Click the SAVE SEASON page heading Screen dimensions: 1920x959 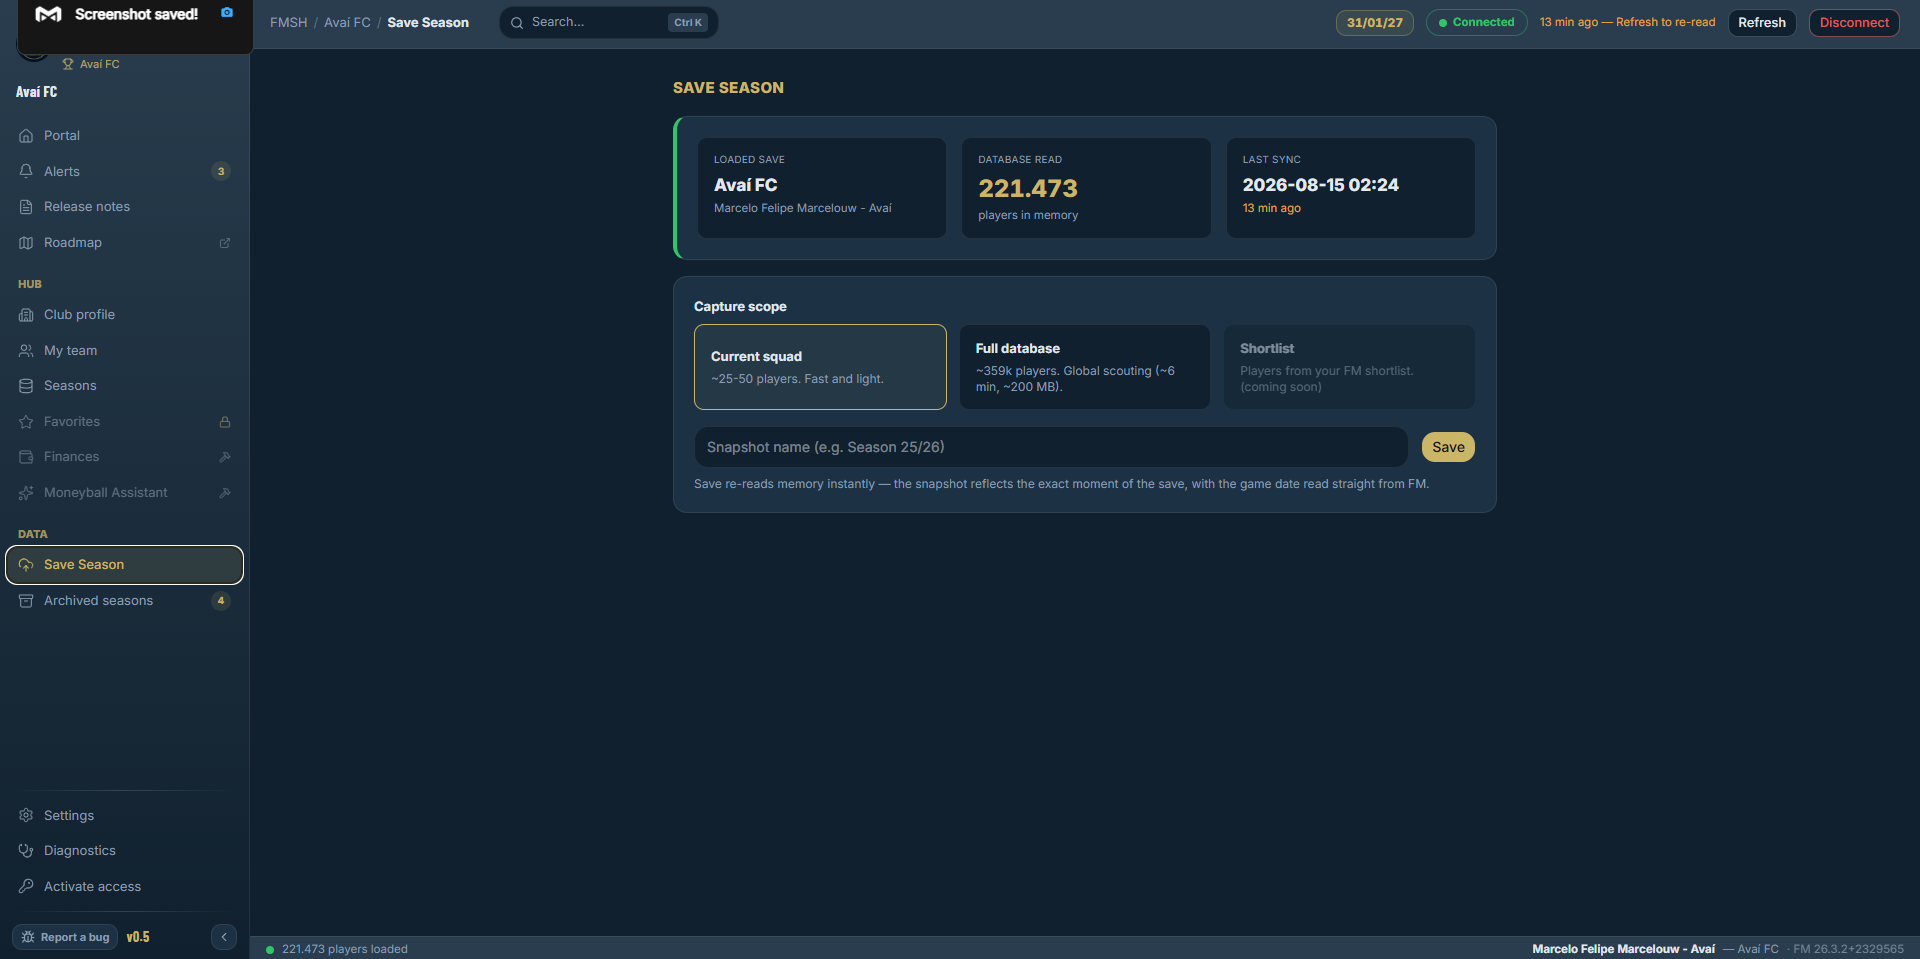click(x=728, y=88)
